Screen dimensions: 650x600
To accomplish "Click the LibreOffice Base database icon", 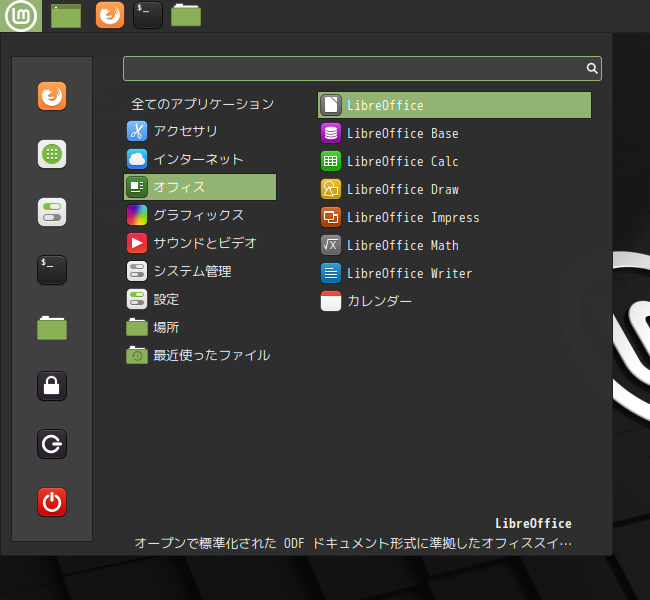I will tap(331, 133).
